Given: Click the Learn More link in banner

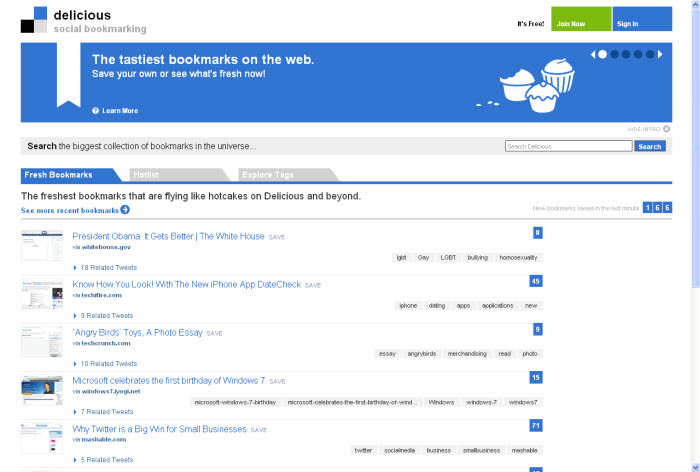Looking at the screenshot, I should coord(120,111).
